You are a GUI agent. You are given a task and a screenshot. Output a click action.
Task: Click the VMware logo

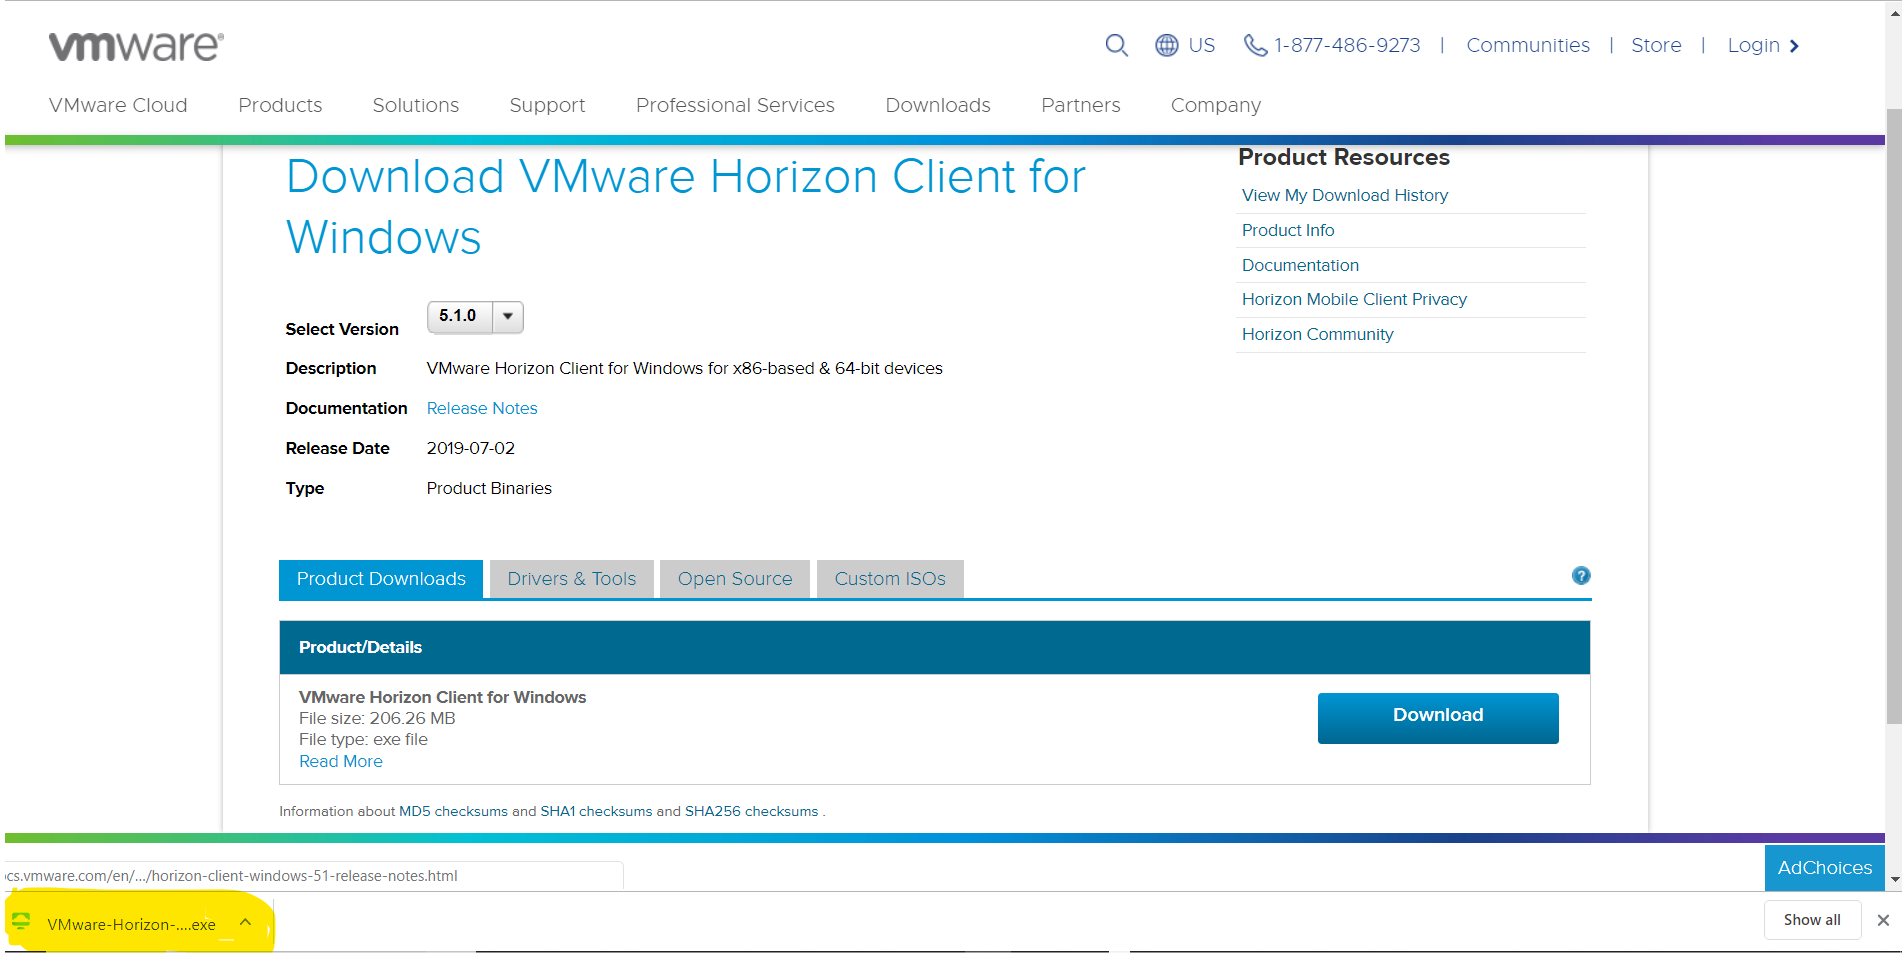(x=135, y=44)
